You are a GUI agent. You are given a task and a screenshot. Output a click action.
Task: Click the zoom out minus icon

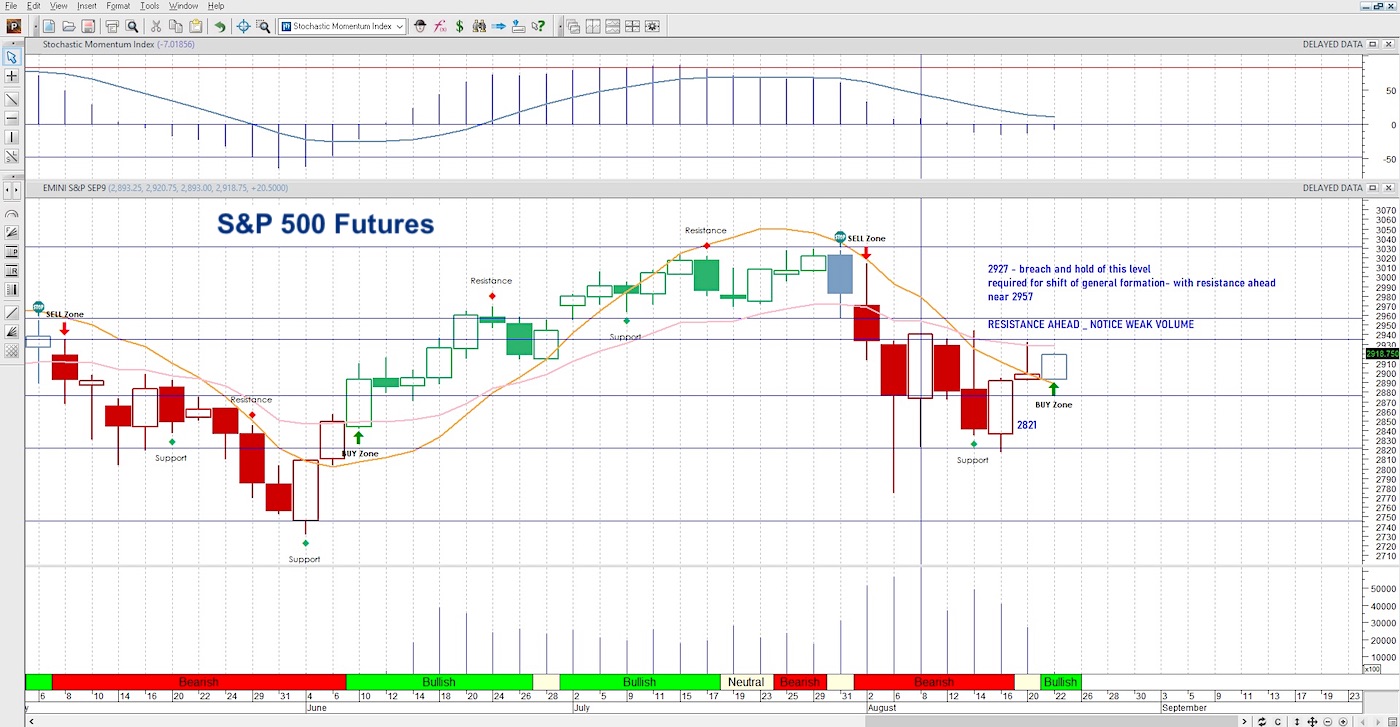(1327, 721)
